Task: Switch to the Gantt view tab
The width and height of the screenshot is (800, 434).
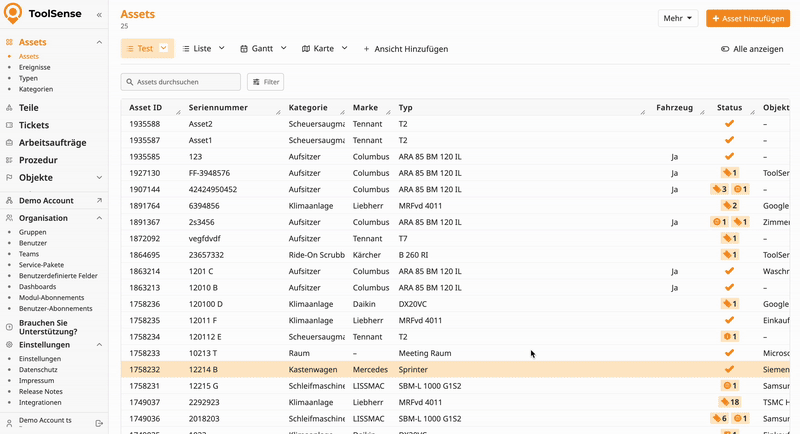Action: point(262,48)
